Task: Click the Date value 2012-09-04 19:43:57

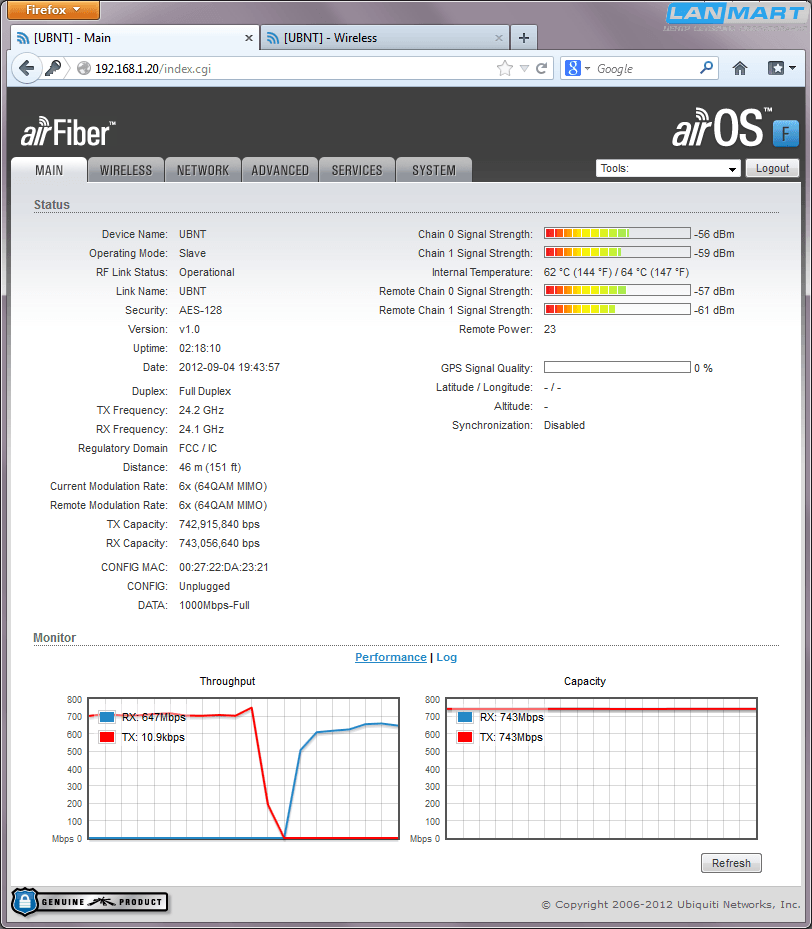Action: (x=229, y=367)
